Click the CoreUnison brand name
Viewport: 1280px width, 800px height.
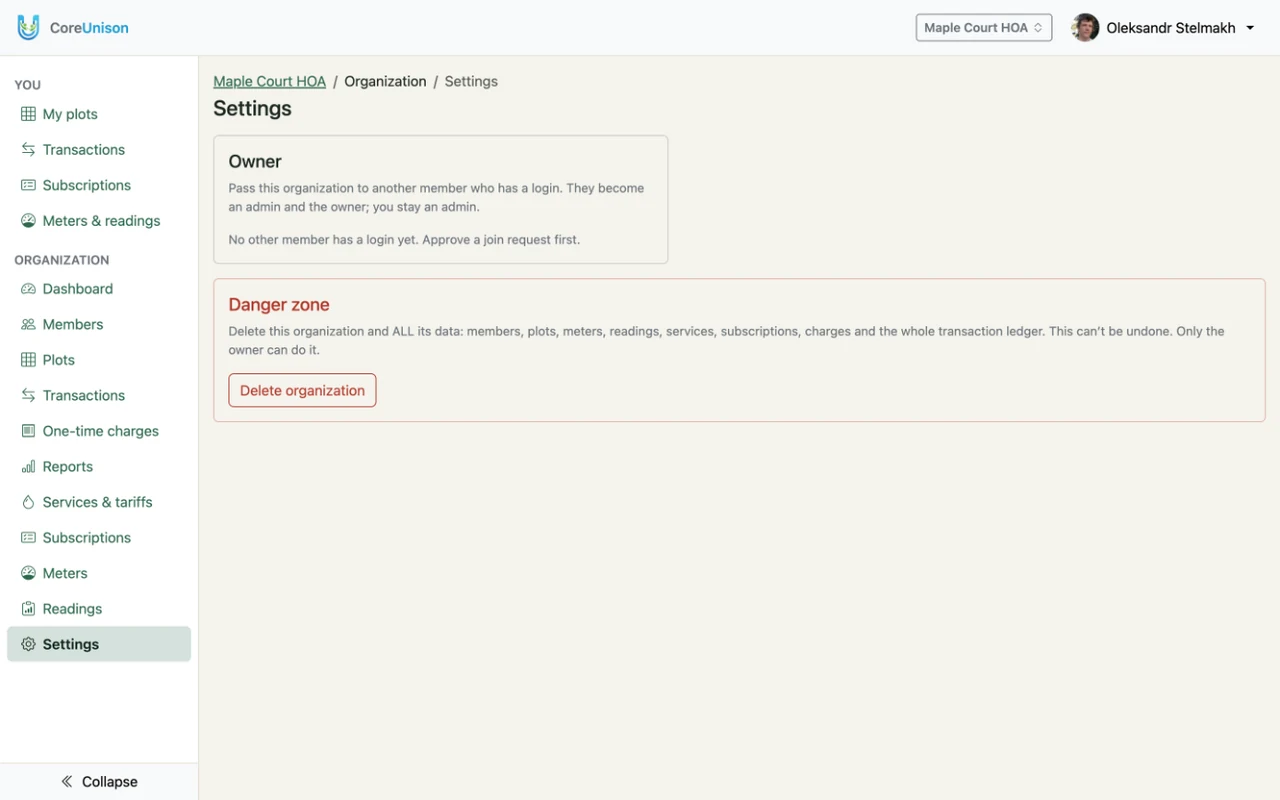click(89, 28)
